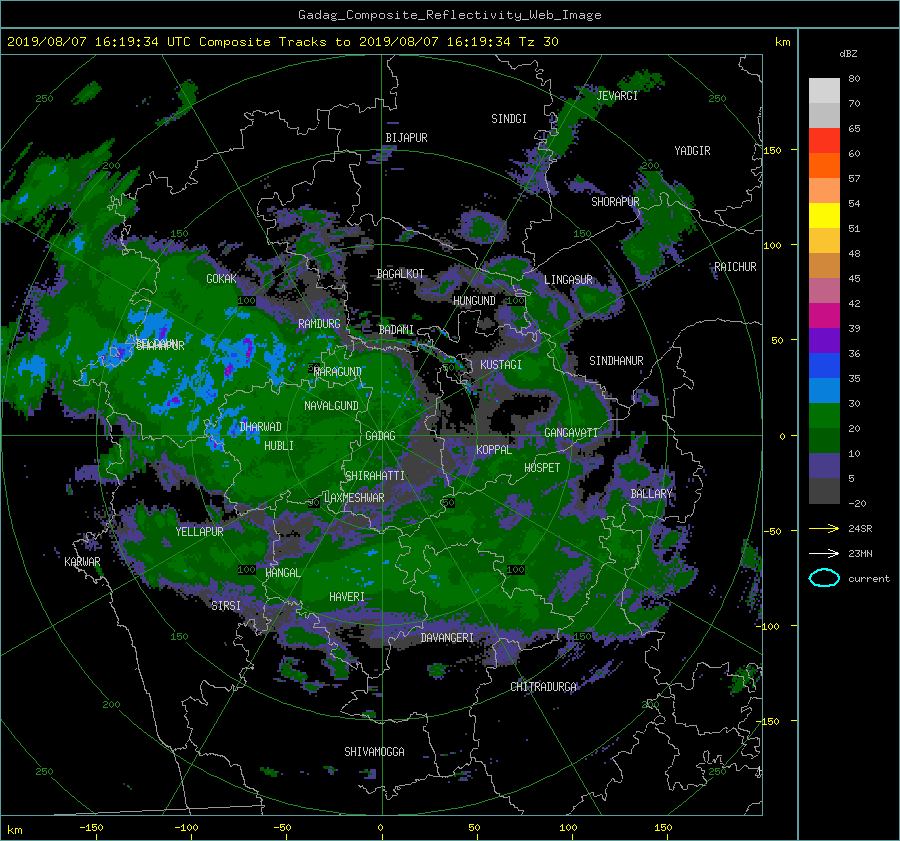Click the HANGAL town label

282,573
